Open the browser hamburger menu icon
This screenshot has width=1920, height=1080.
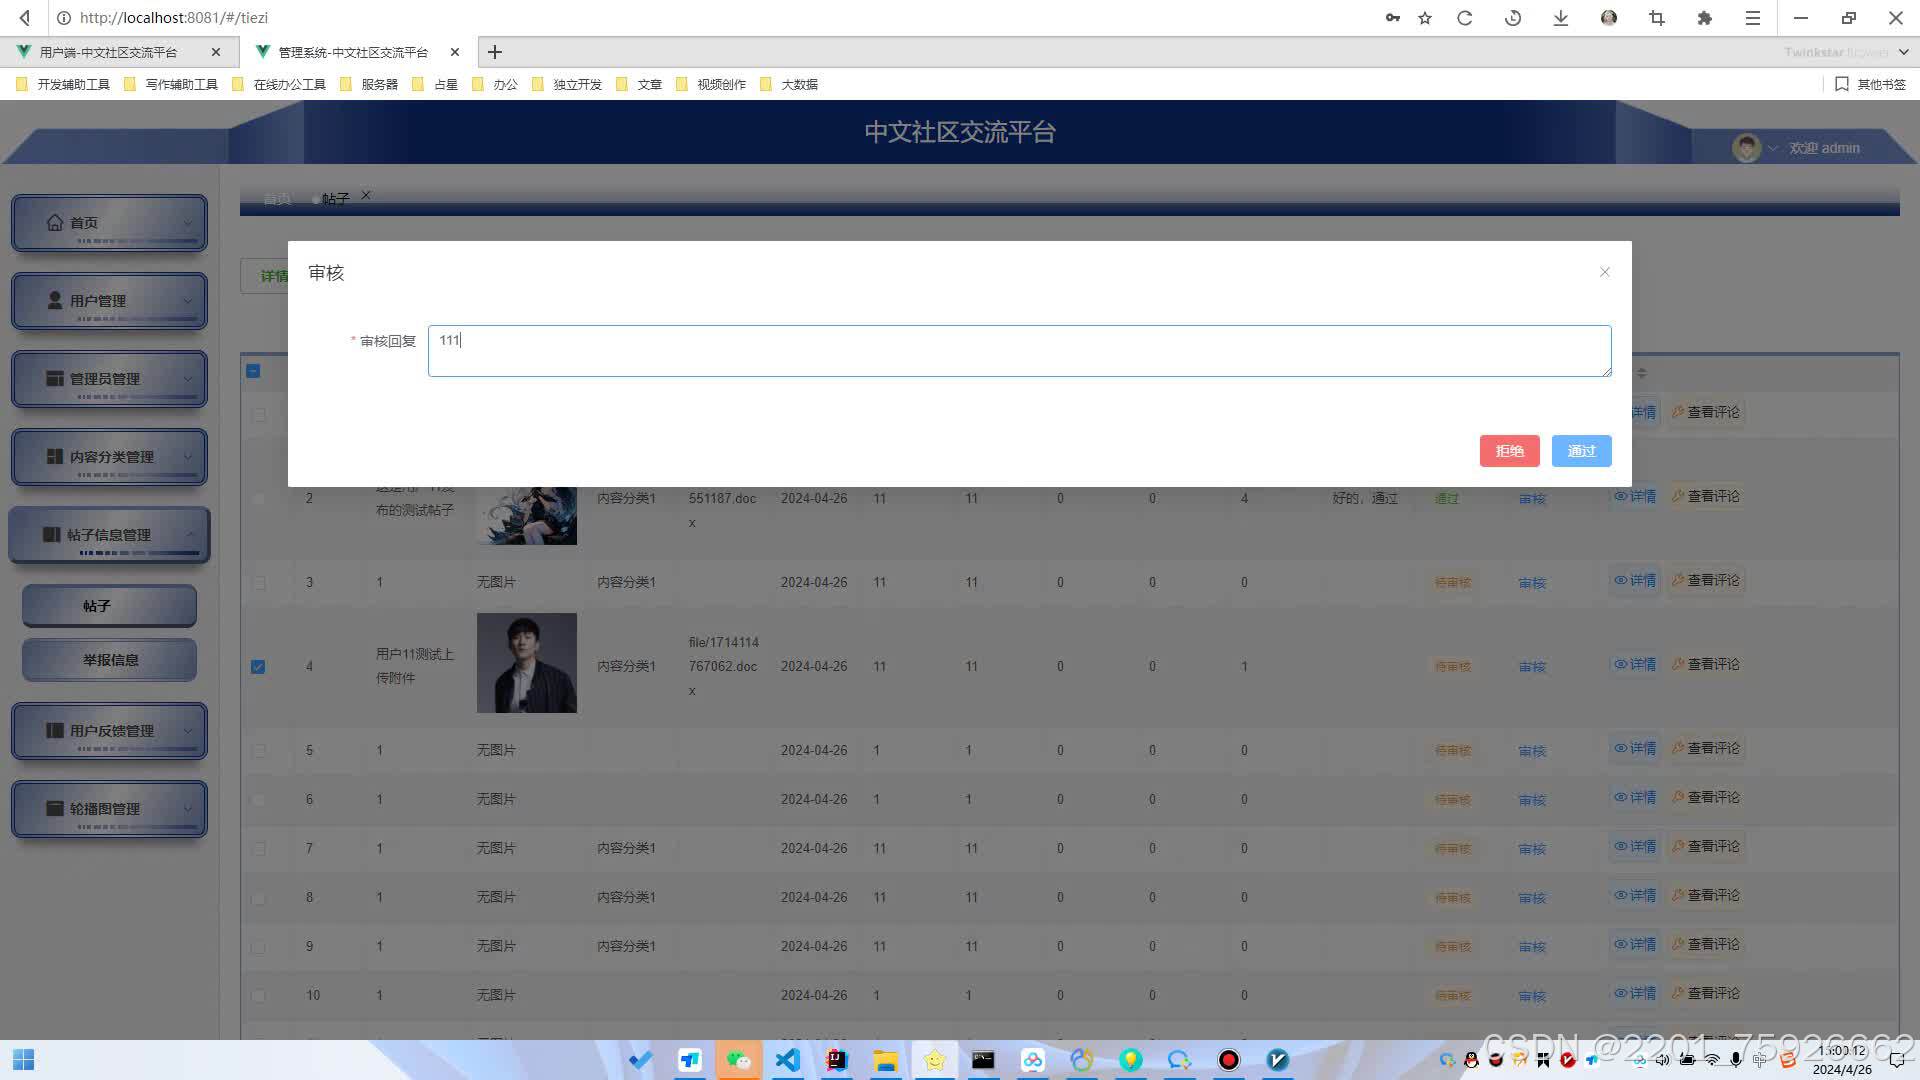[1752, 18]
